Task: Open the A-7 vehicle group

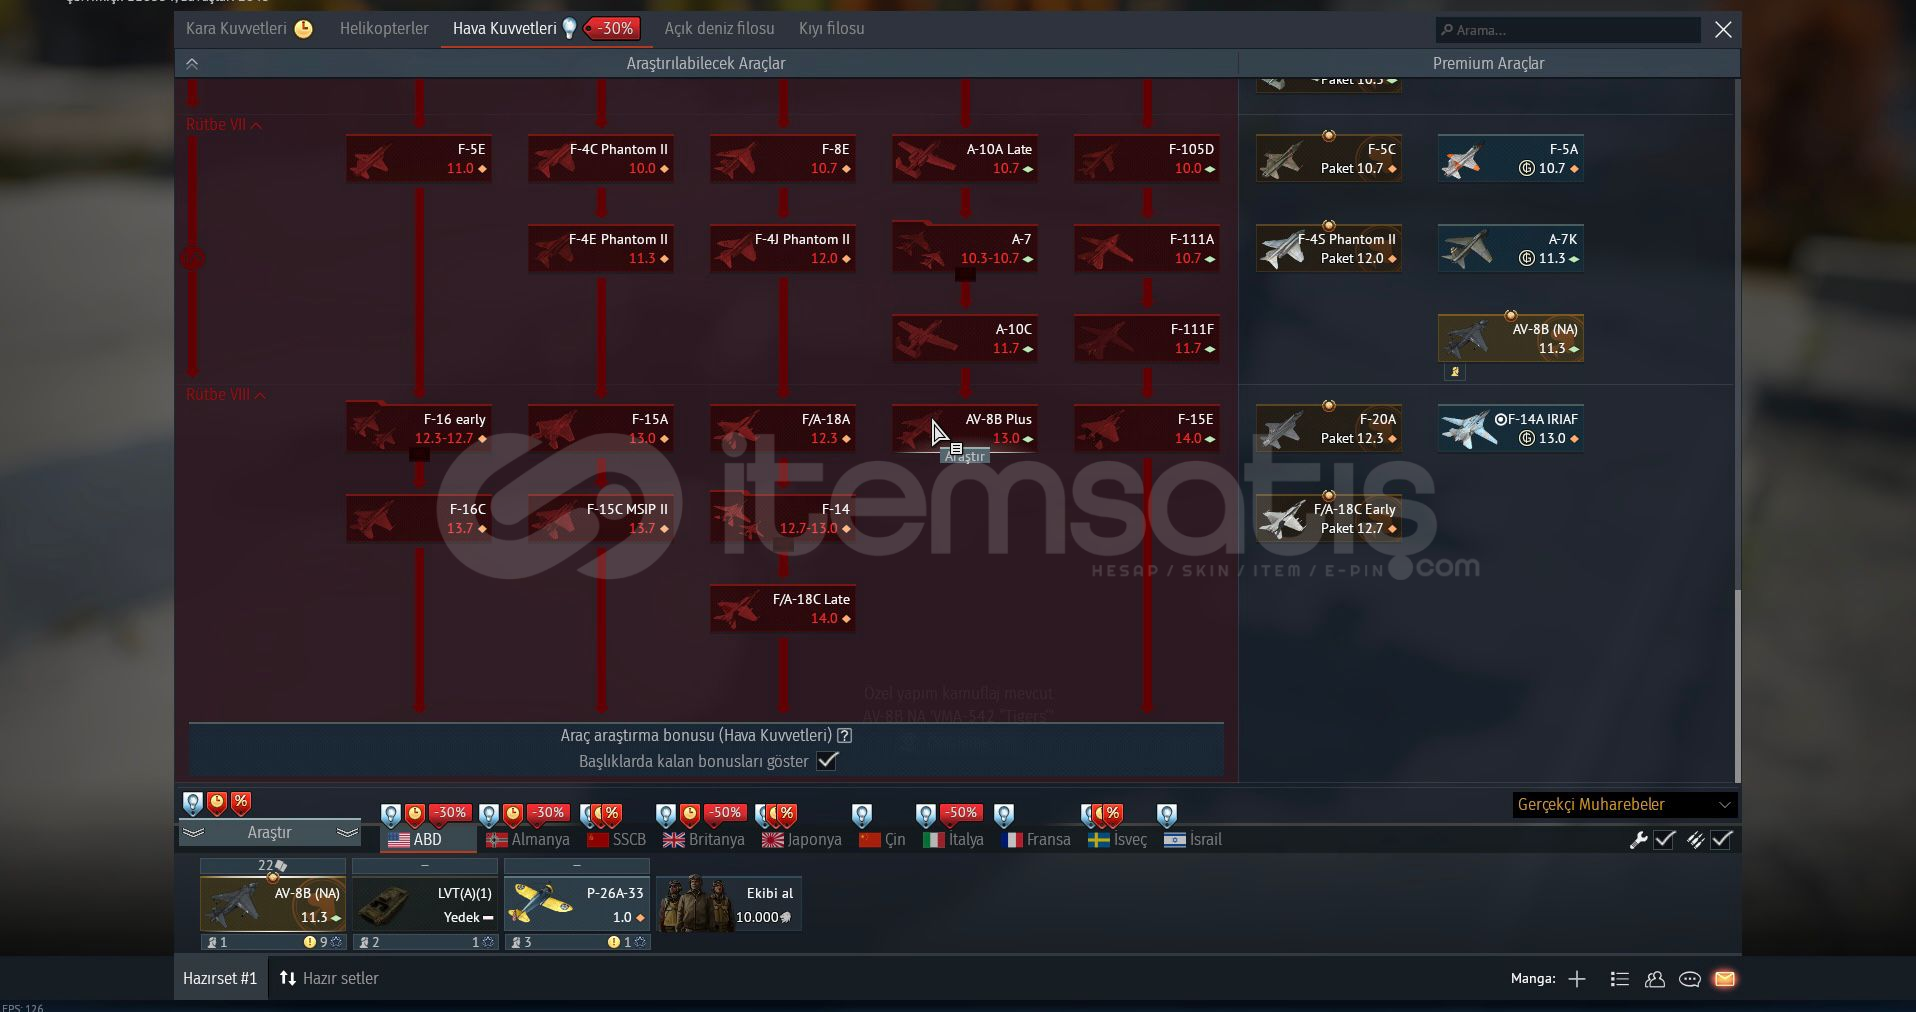Action: coord(965,249)
